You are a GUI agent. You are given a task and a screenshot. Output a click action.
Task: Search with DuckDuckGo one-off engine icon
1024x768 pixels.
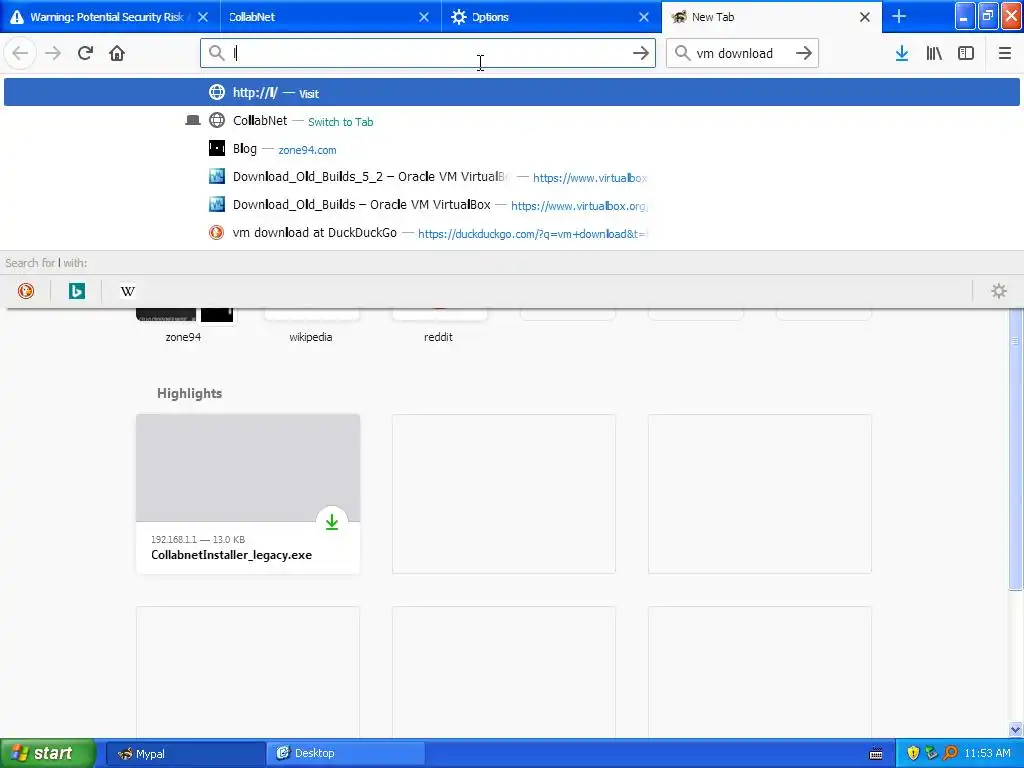[26, 291]
